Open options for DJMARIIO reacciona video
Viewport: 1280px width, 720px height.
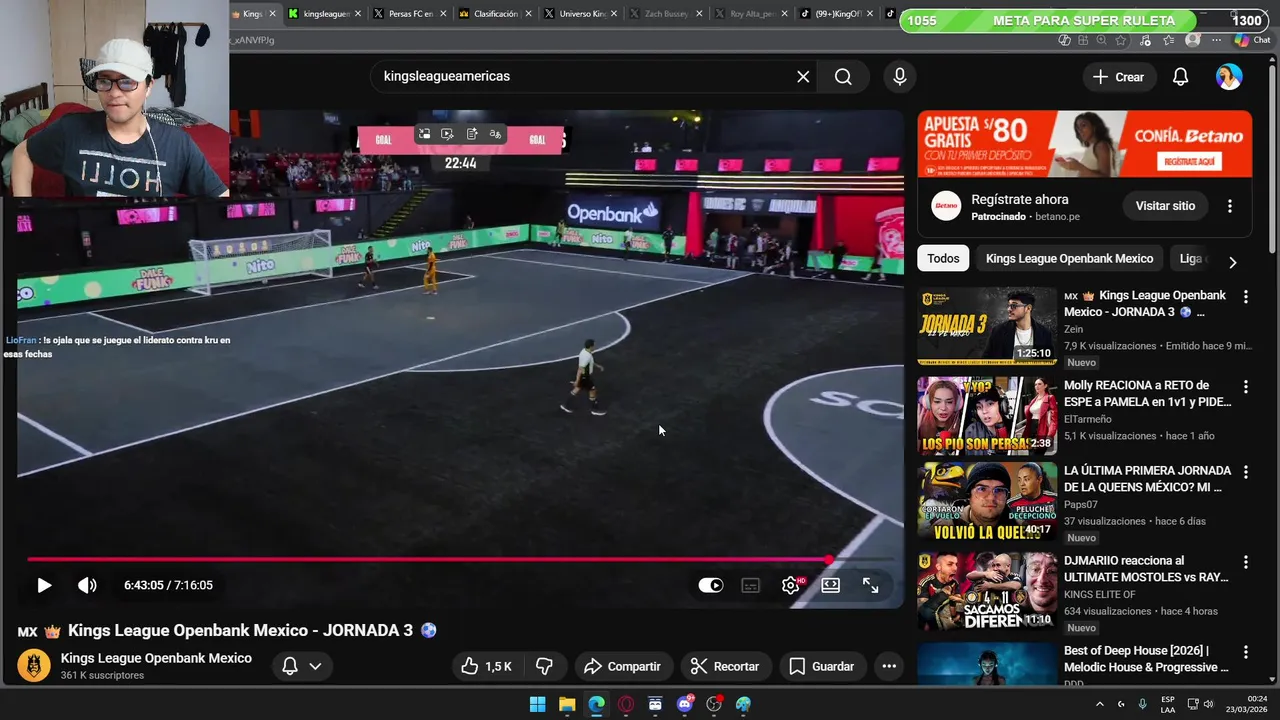(1245, 562)
